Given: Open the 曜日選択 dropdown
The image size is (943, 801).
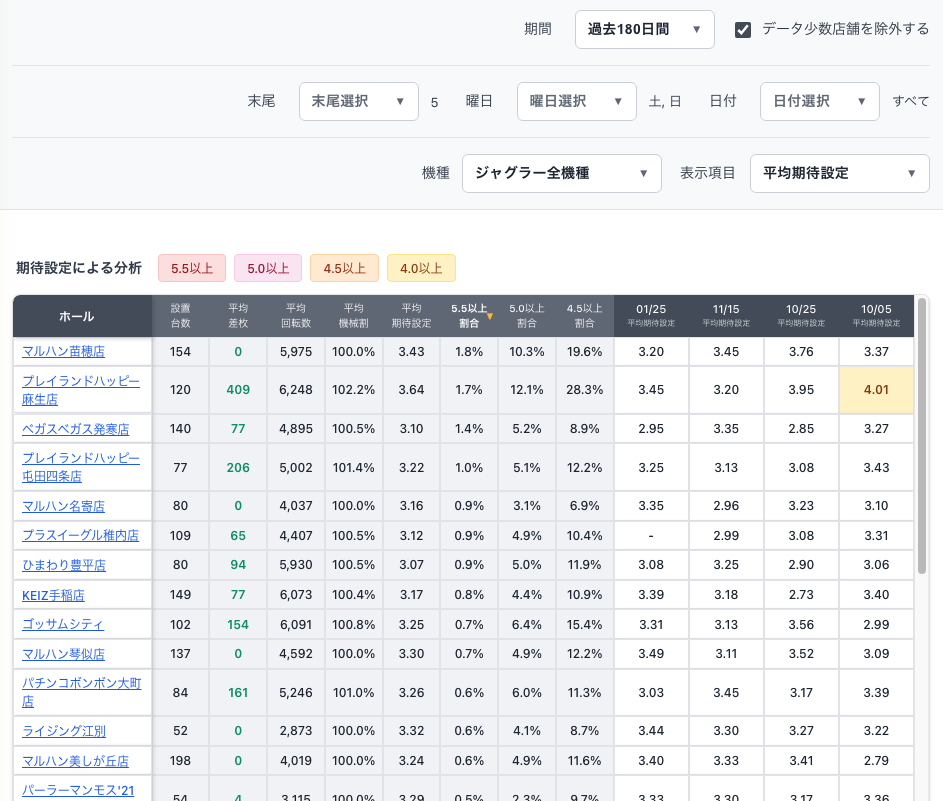Looking at the screenshot, I should (x=576, y=102).
